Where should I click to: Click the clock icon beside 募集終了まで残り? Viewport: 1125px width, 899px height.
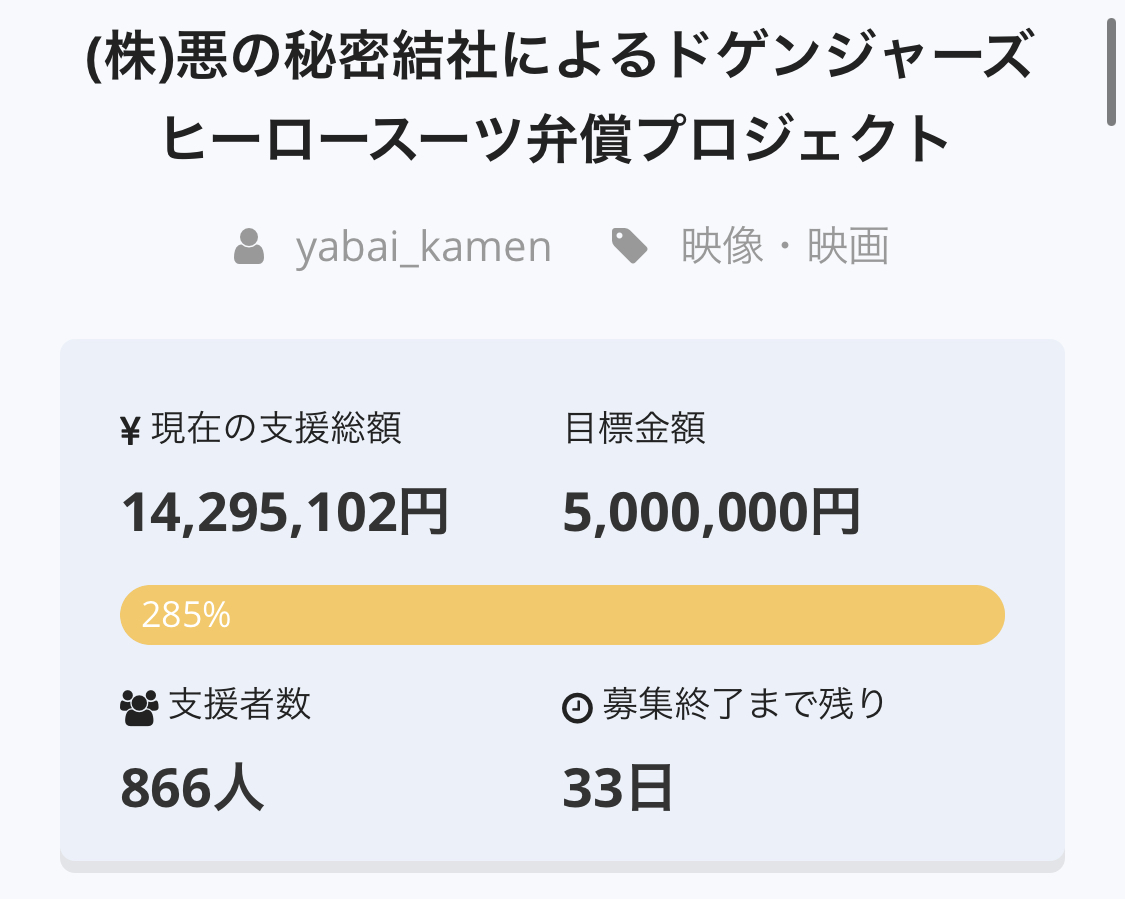pyautogui.click(x=577, y=707)
